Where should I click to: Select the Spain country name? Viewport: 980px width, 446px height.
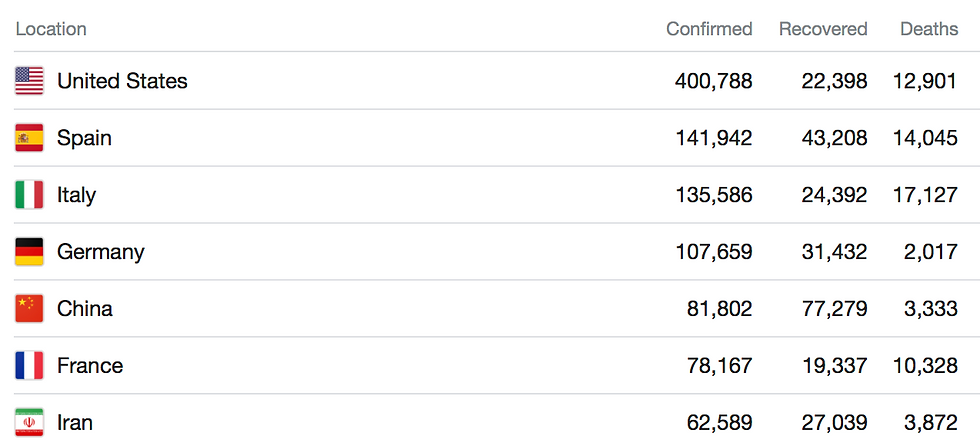tap(84, 138)
